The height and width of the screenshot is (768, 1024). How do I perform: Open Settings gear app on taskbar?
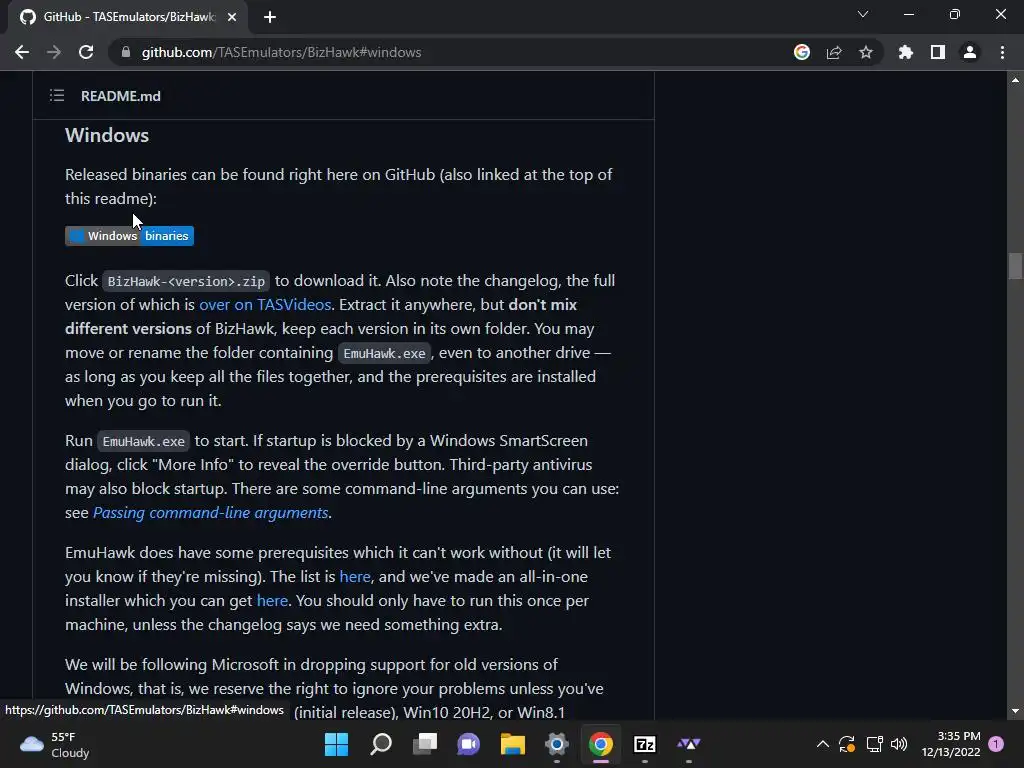click(556, 744)
